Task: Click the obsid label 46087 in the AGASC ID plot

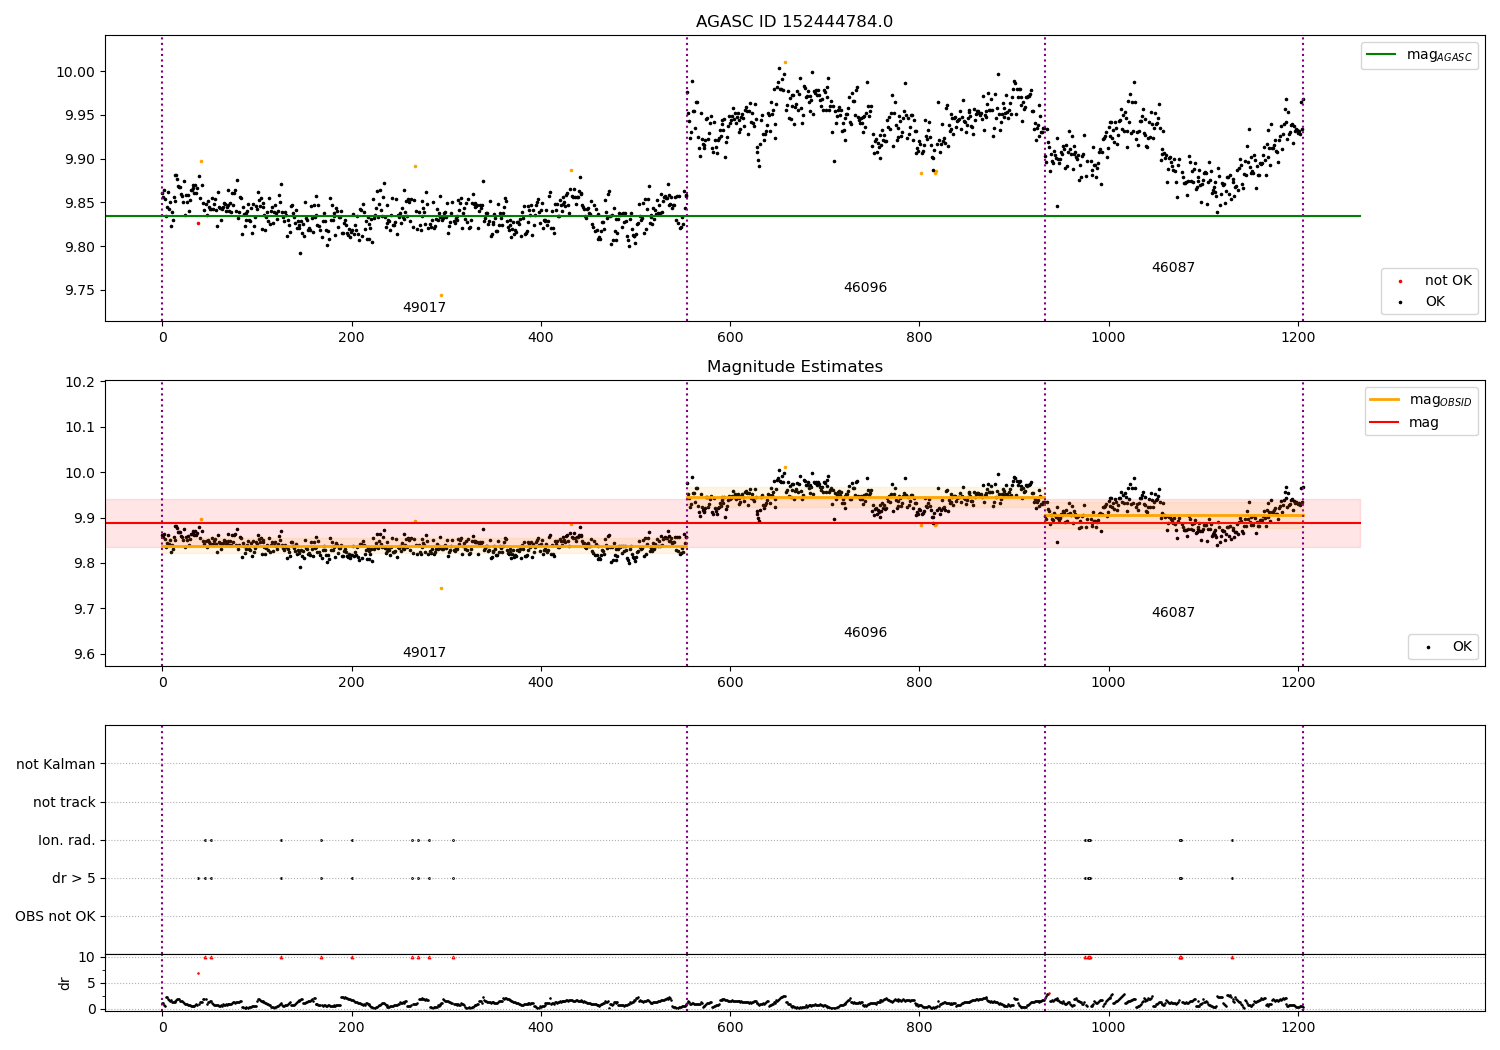Action: tap(1173, 268)
